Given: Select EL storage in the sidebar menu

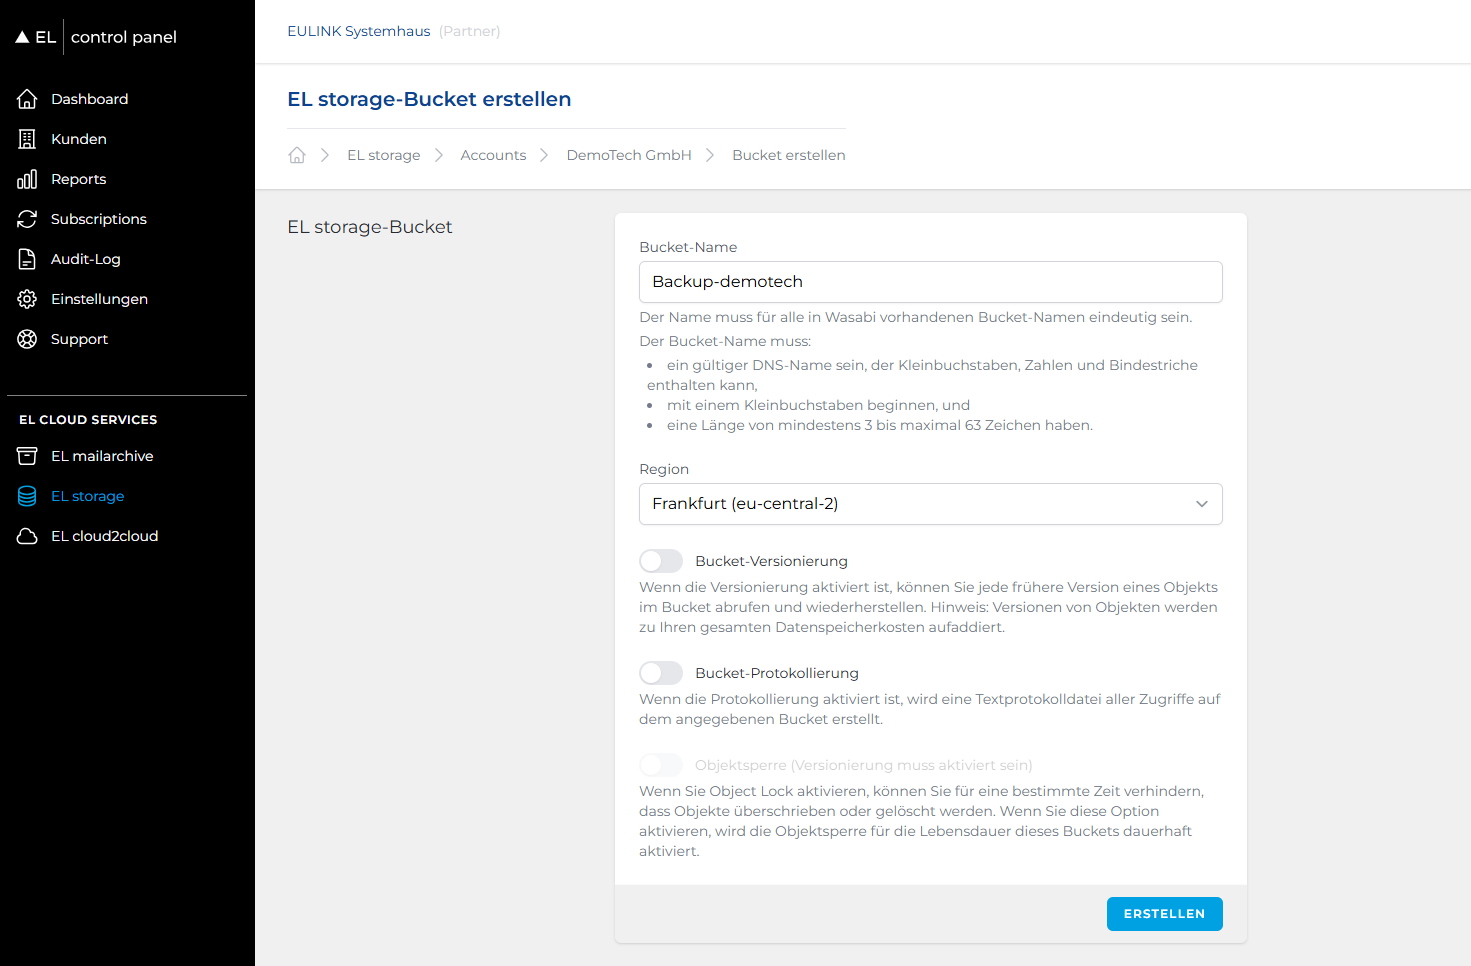Looking at the screenshot, I should (x=88, y=496).
